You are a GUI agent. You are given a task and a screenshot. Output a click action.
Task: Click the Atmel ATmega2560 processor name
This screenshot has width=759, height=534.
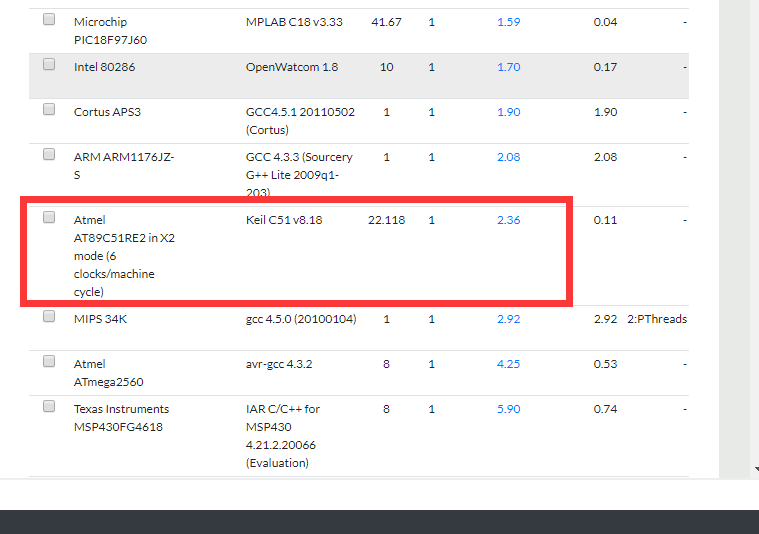coord(108,373)
